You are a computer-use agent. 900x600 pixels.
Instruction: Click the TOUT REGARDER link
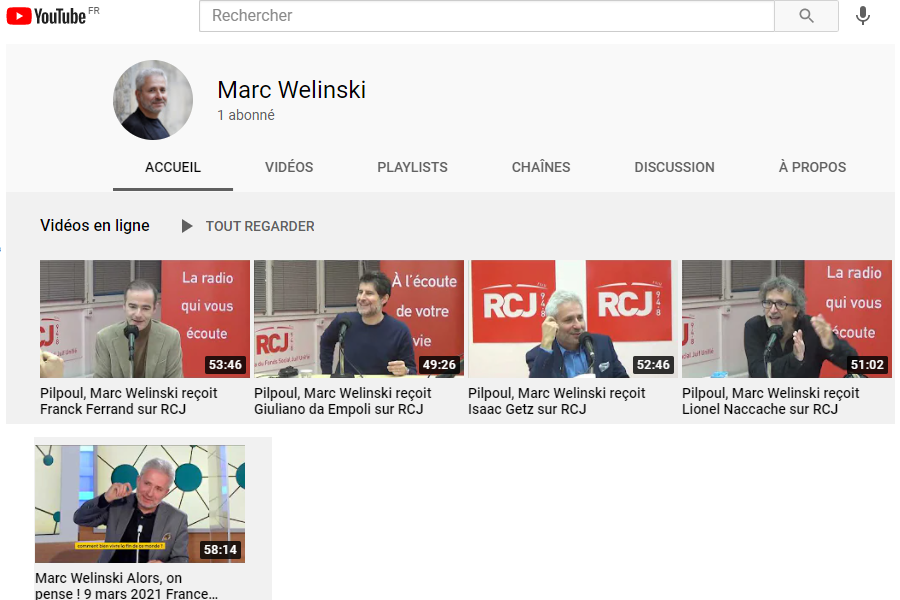tap(259, 226)
